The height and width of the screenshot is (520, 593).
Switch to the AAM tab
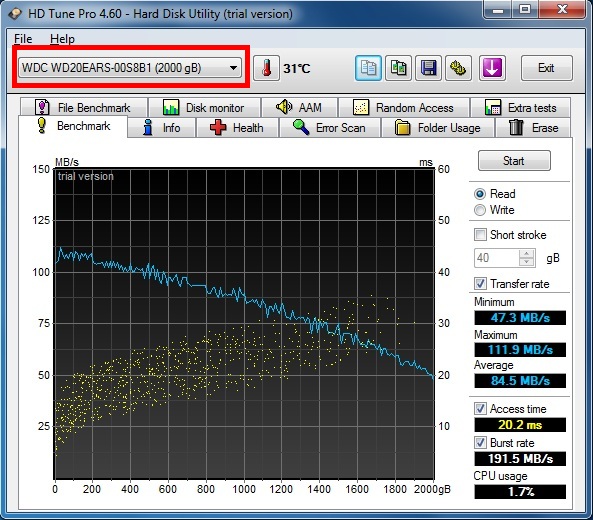click(x=300, y=107)
